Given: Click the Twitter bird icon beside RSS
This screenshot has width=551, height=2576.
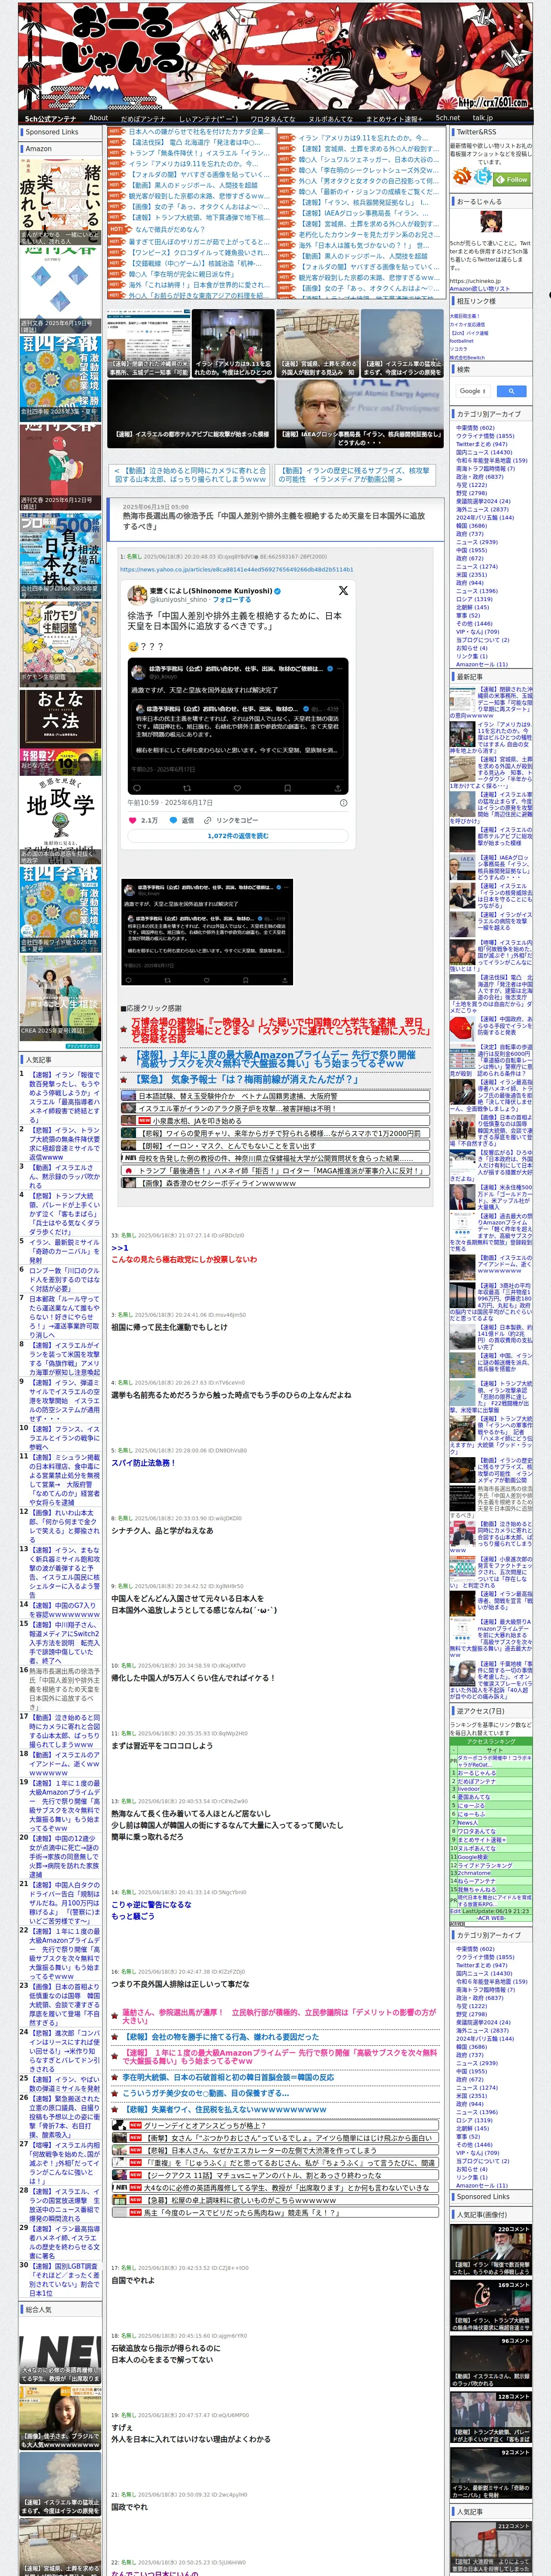Looking at the screenshot, I should coord(483,176).
